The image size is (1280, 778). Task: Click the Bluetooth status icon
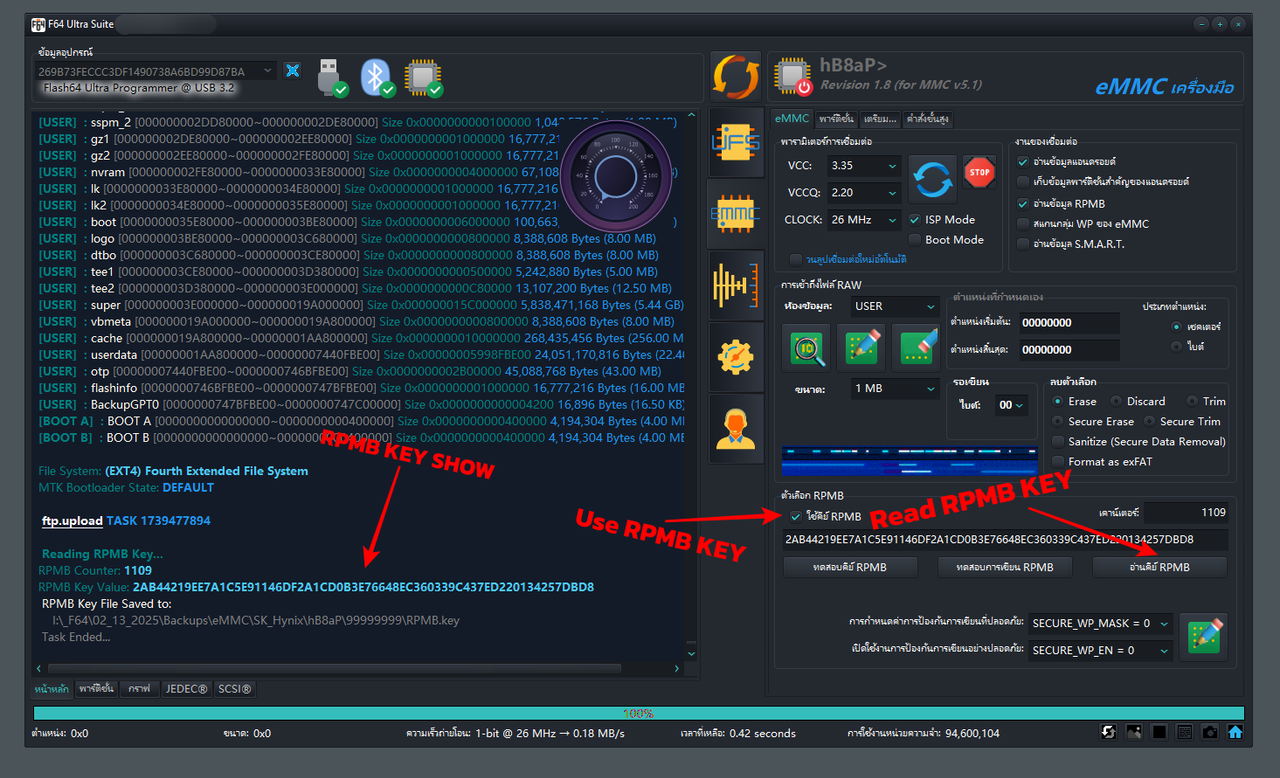click(377, 77)
